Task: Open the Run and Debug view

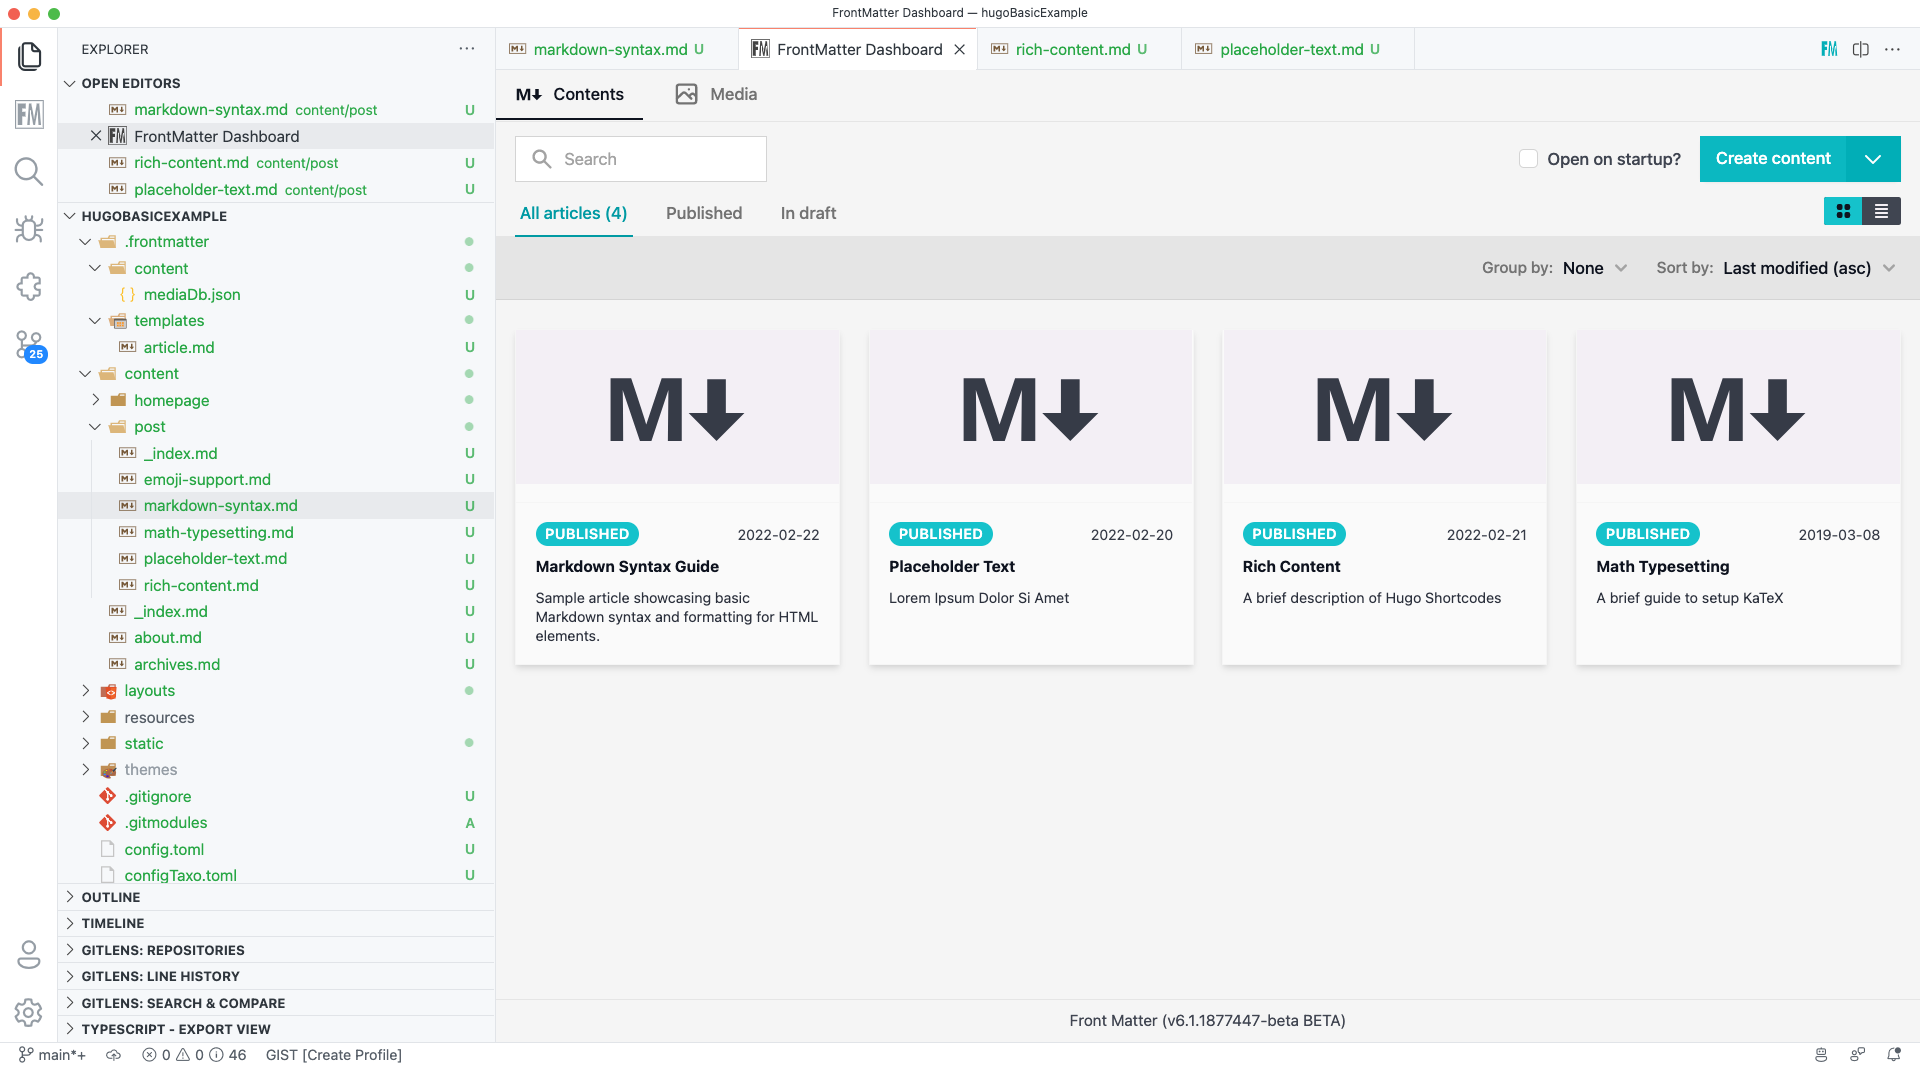Action: [30, 229]
